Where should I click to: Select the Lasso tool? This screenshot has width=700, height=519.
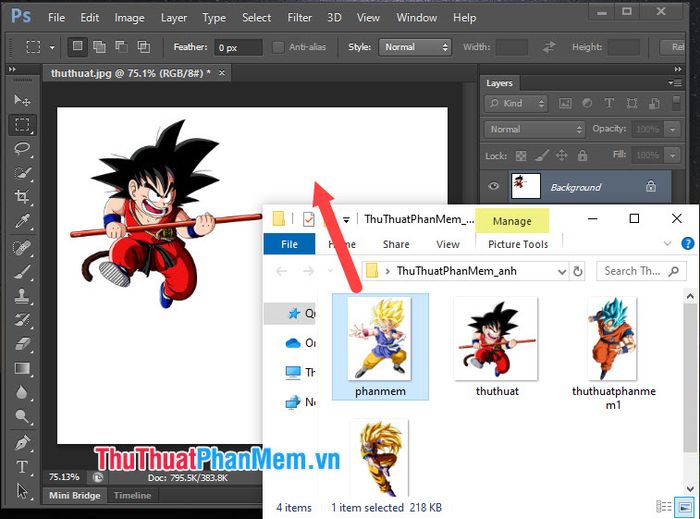pos(22,149)
